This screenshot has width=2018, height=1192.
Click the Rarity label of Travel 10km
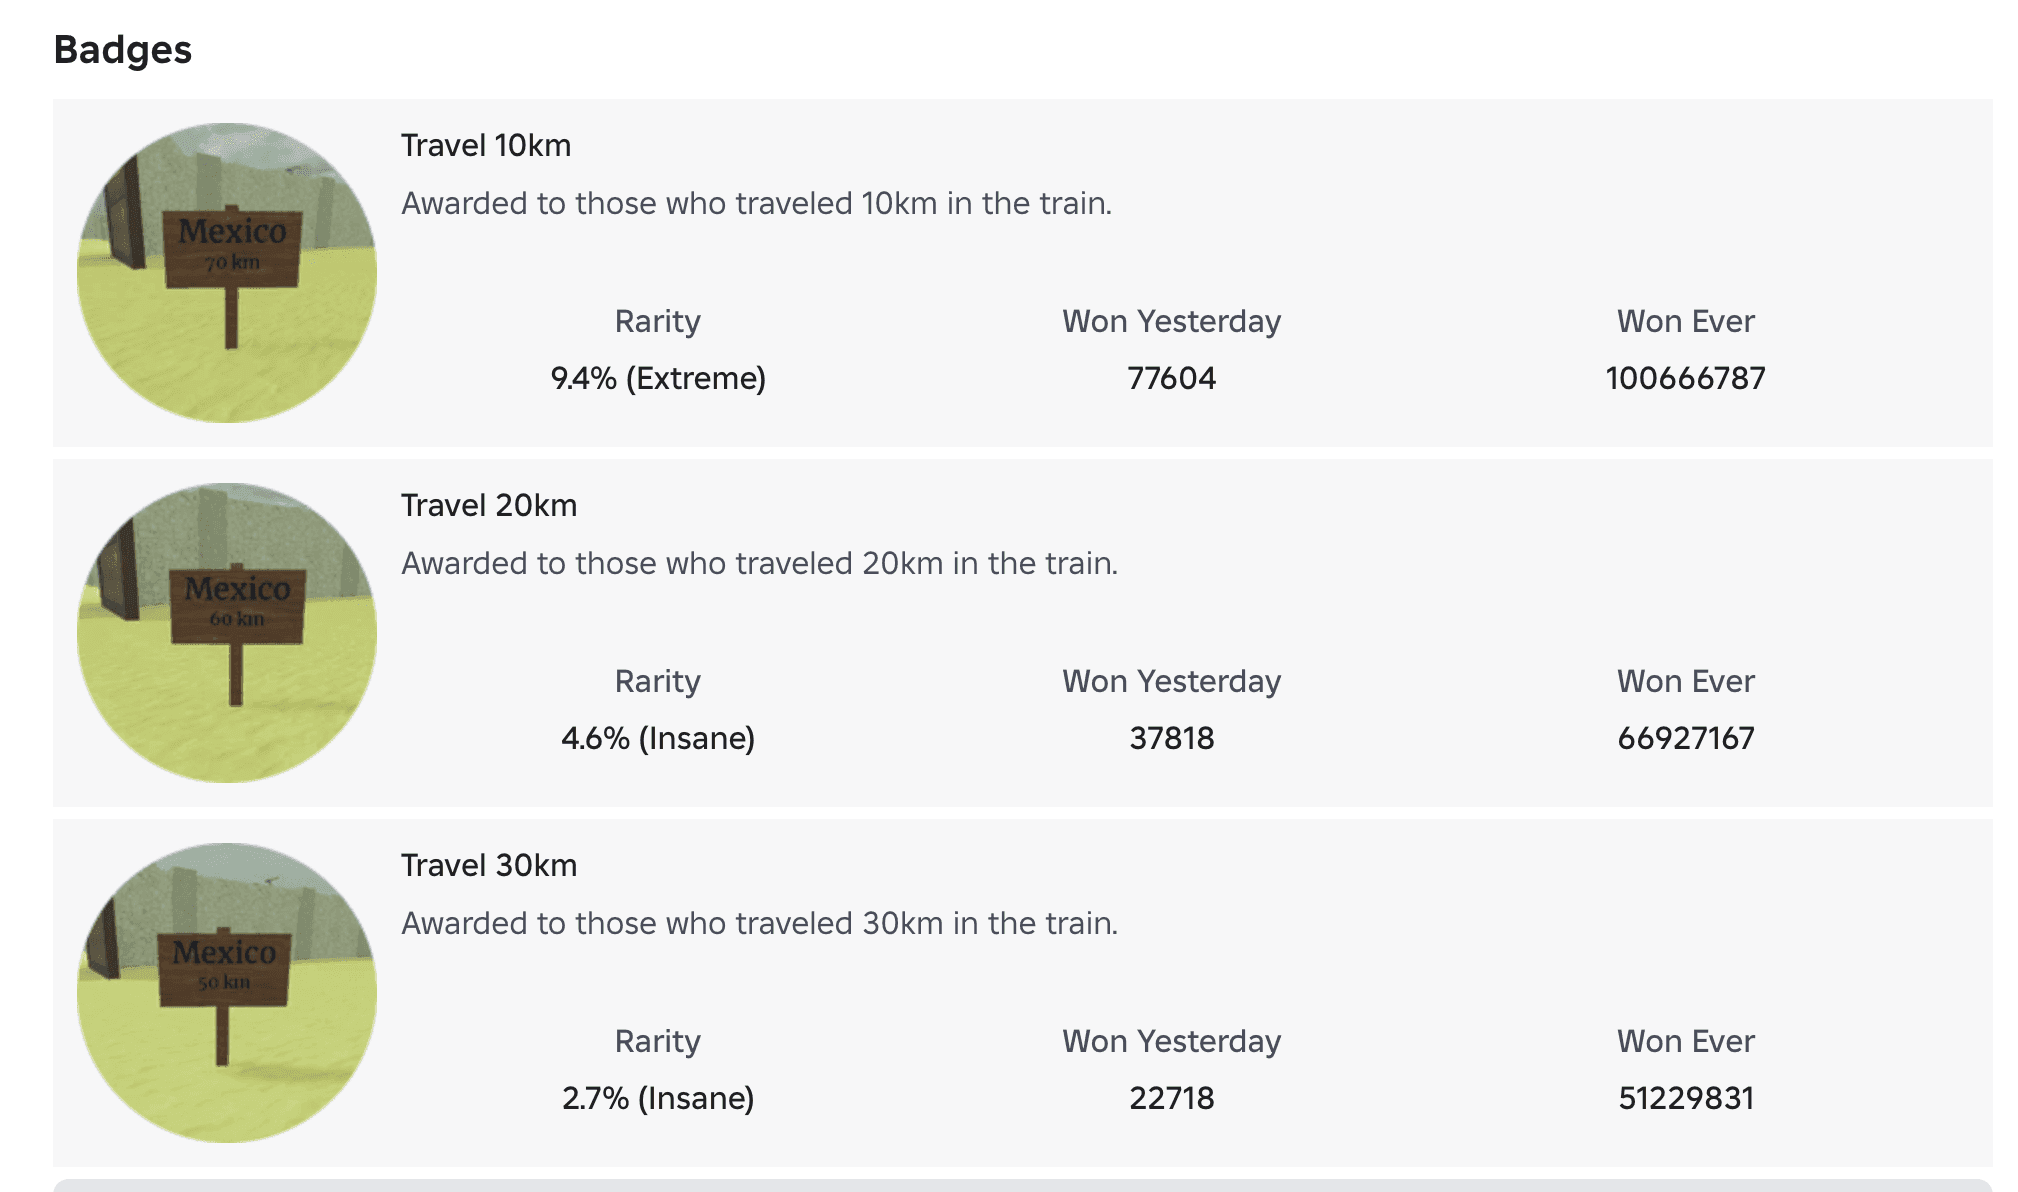(657, 322)
